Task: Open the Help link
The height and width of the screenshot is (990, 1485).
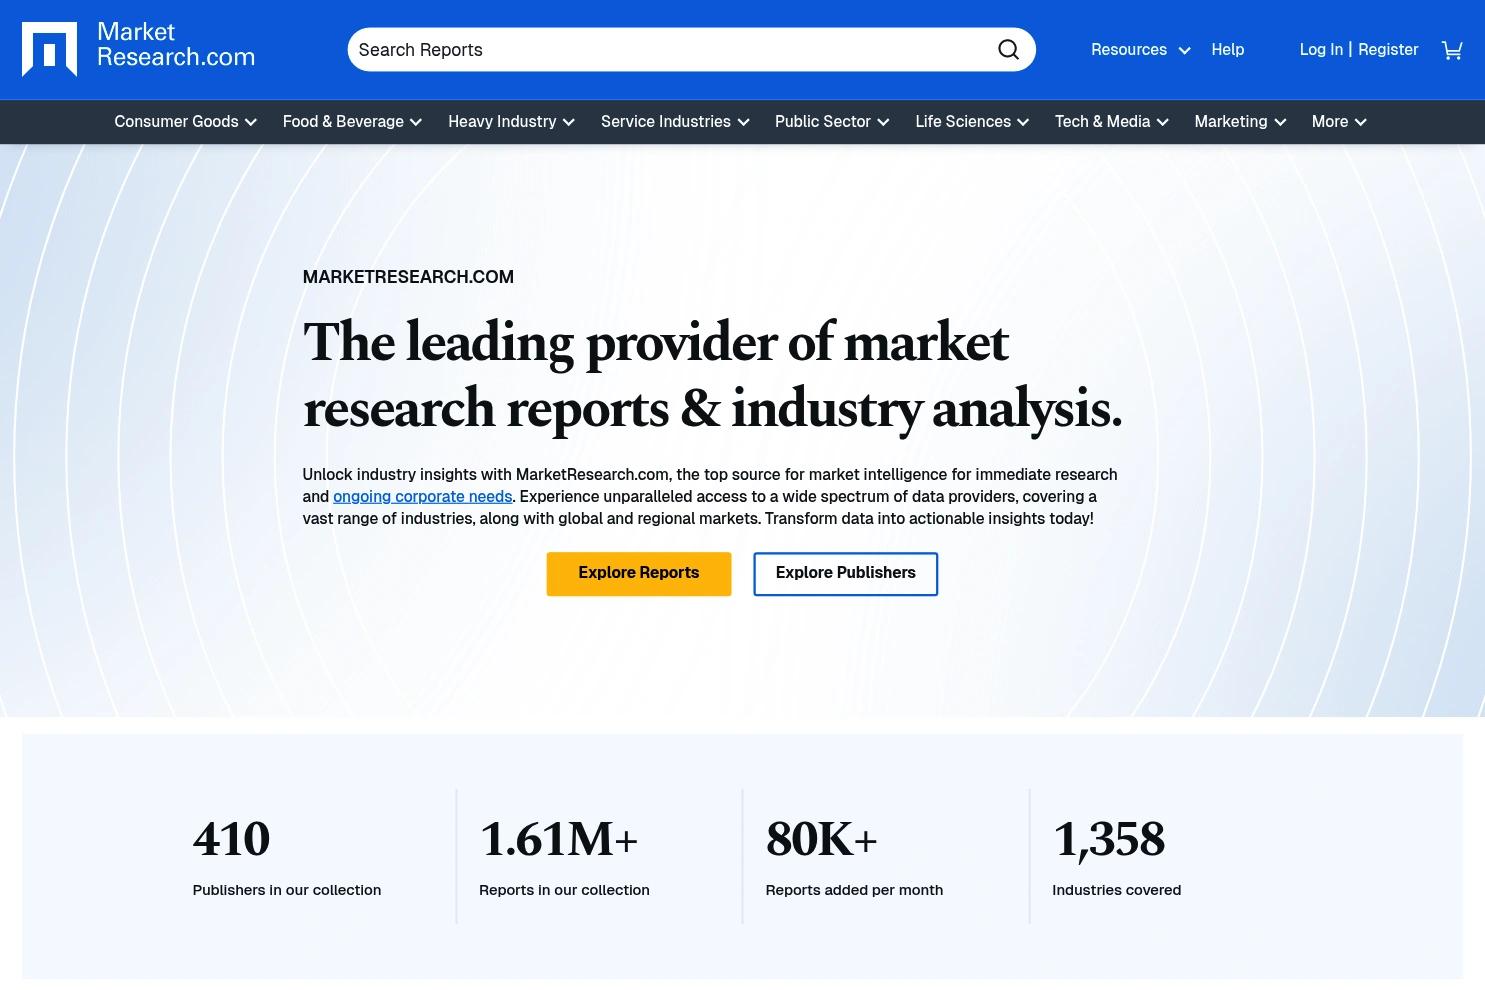Action: pyautogui.click(x=1228, y=50)
